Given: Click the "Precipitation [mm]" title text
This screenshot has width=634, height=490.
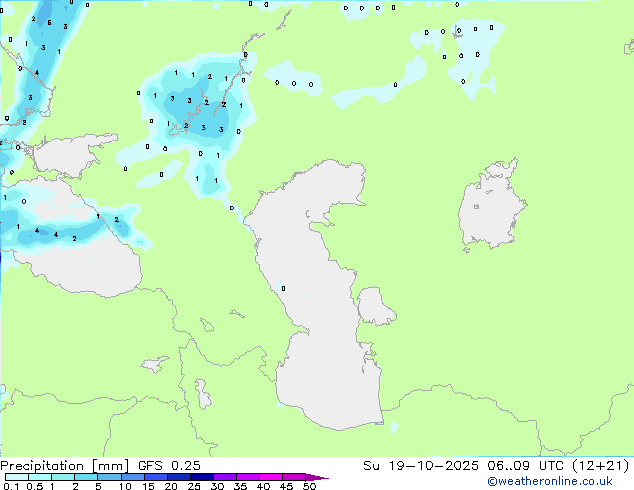Looking at the screenshot, I should pos(64,466).
